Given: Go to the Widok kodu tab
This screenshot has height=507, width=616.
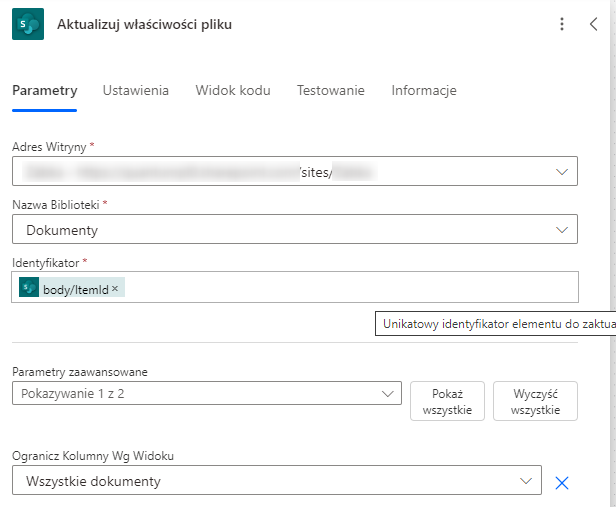Looking at the screenshot, I should [232, 91].
